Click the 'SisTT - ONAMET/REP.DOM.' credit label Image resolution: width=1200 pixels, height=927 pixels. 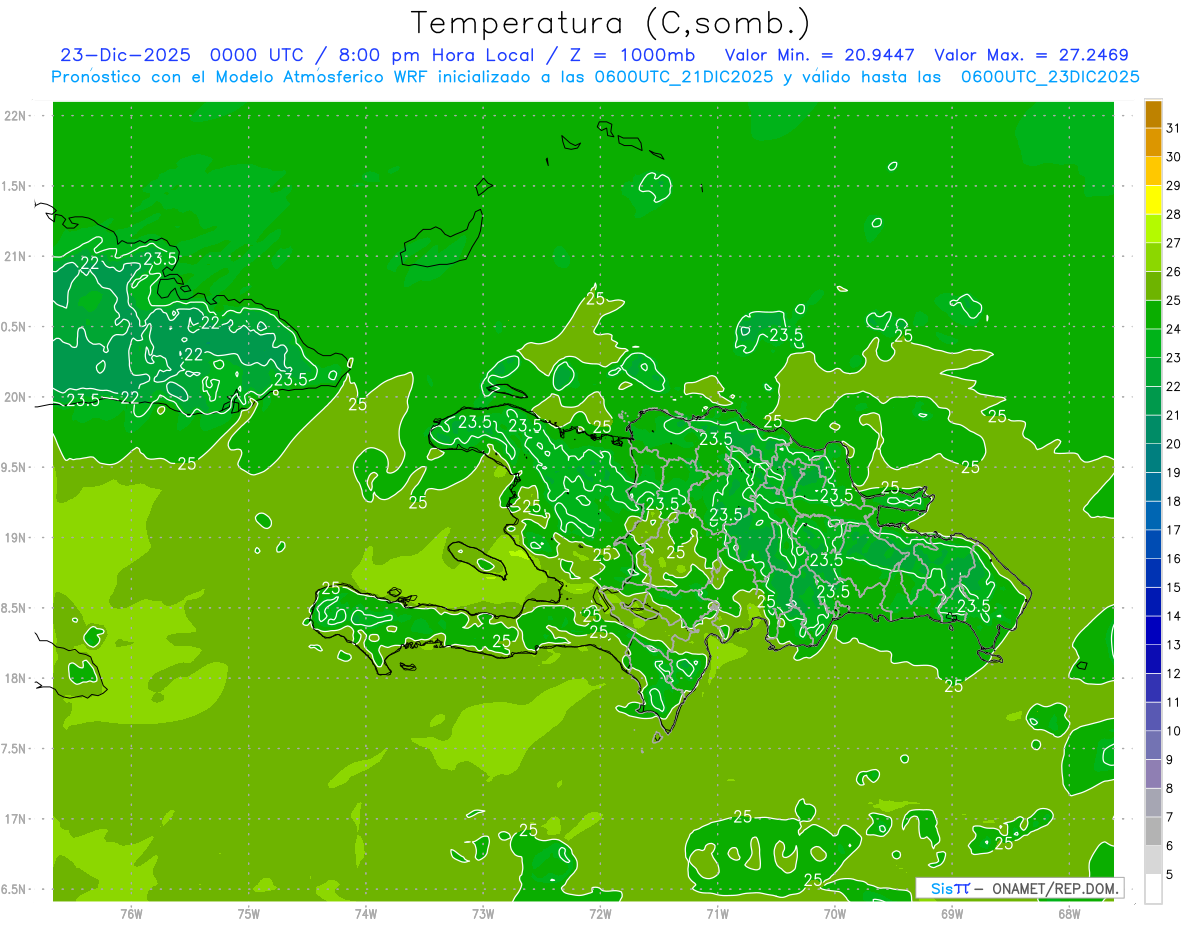click(x=1019, y=888)
